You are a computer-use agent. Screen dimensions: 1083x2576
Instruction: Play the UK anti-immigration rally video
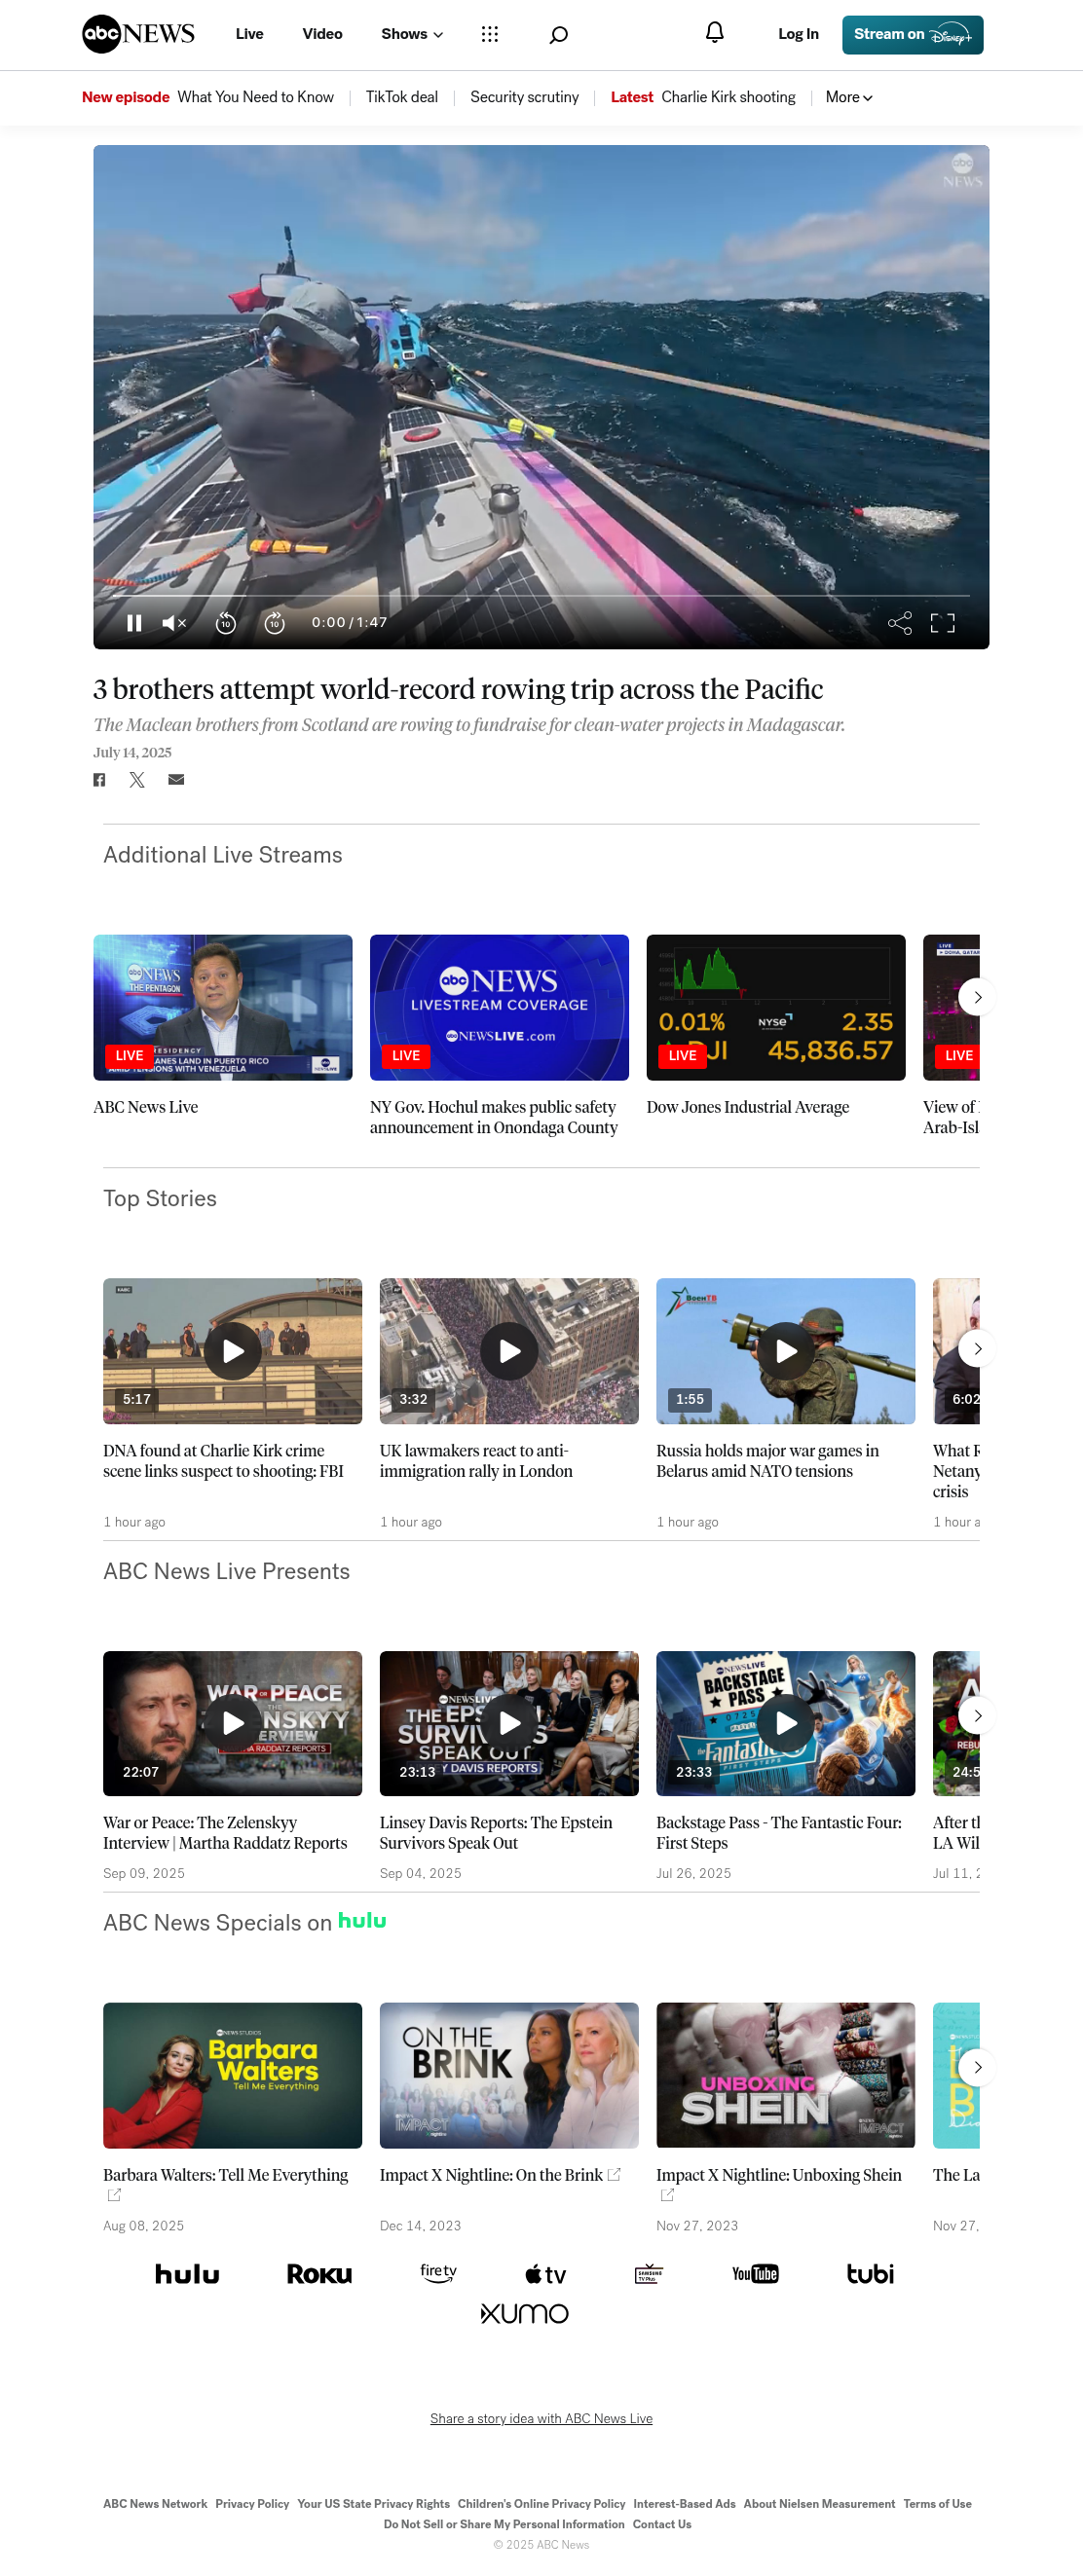pyautogui.click(x=509, y=1351)
